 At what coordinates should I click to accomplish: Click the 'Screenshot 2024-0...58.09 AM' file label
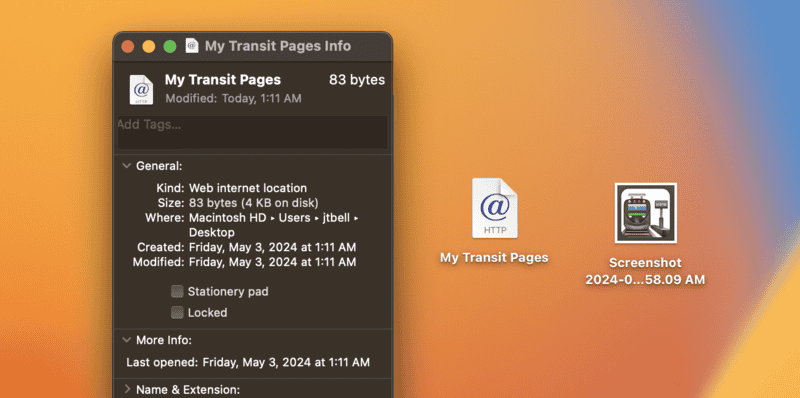(645, 271)
